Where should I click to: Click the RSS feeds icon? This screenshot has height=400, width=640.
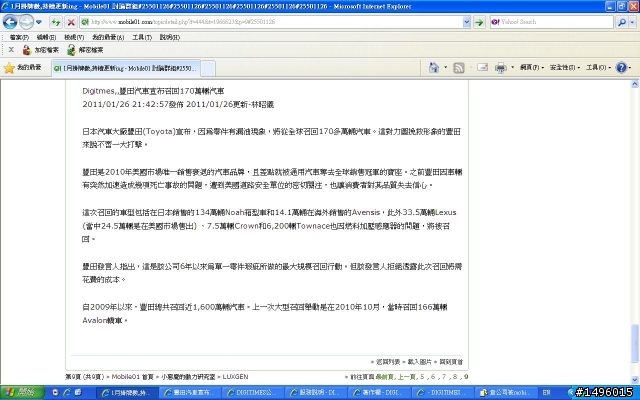pyautogui.click(x=459, y=67)
